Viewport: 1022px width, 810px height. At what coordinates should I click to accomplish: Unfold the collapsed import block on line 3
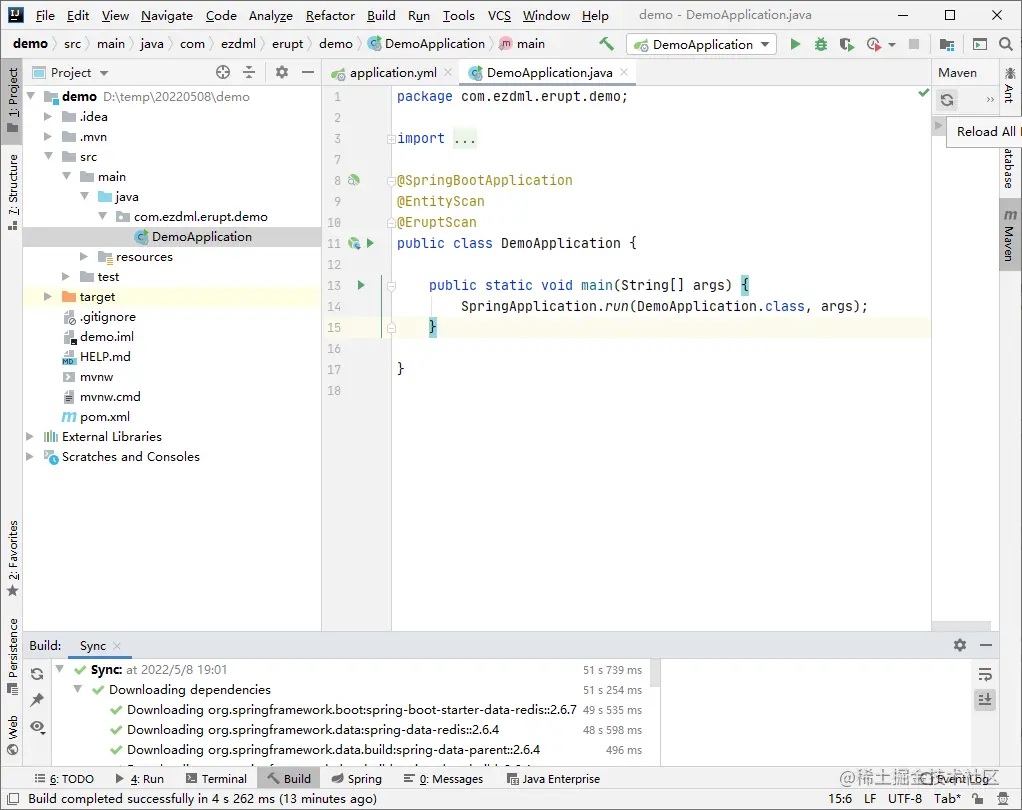pos(391,139)
